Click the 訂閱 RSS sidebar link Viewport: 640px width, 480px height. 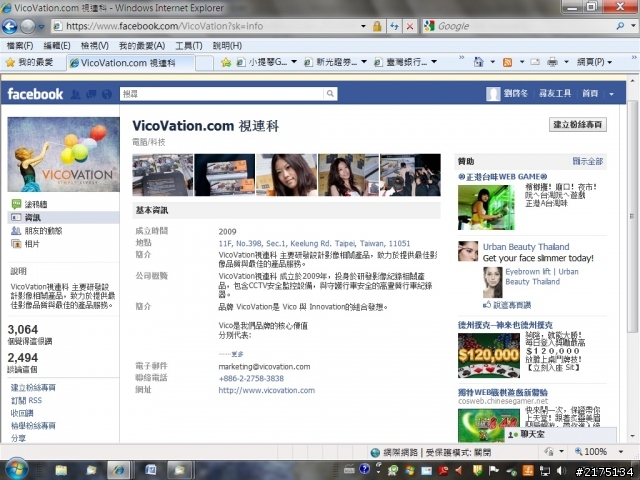[x=26, y=401]
